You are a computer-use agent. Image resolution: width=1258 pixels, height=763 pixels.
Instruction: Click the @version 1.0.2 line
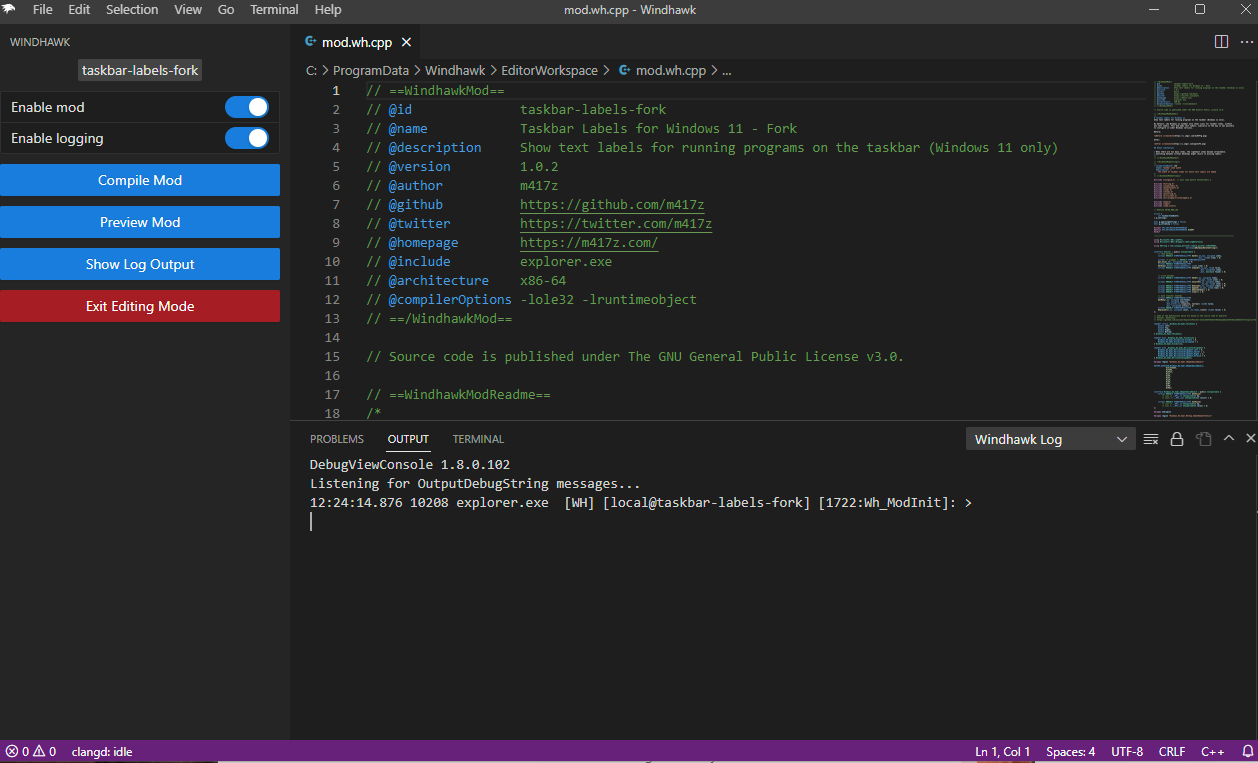coord(462,167)
